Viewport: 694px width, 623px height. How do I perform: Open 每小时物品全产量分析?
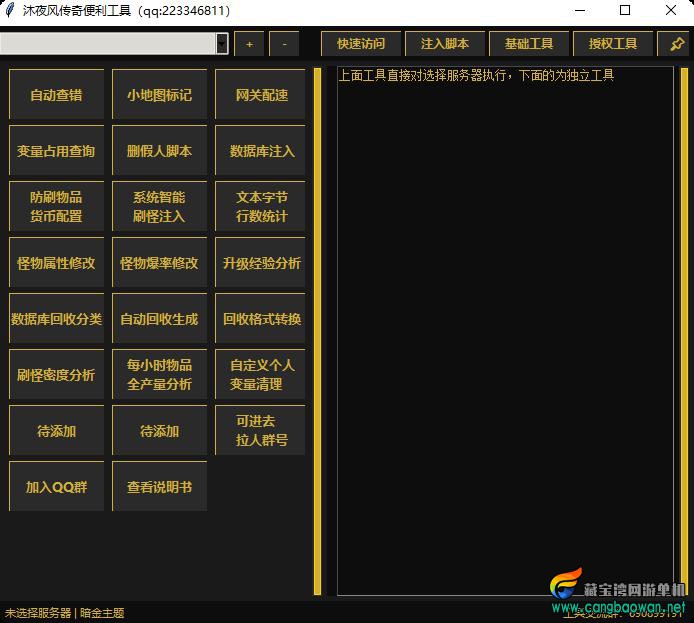pos(159,374)
